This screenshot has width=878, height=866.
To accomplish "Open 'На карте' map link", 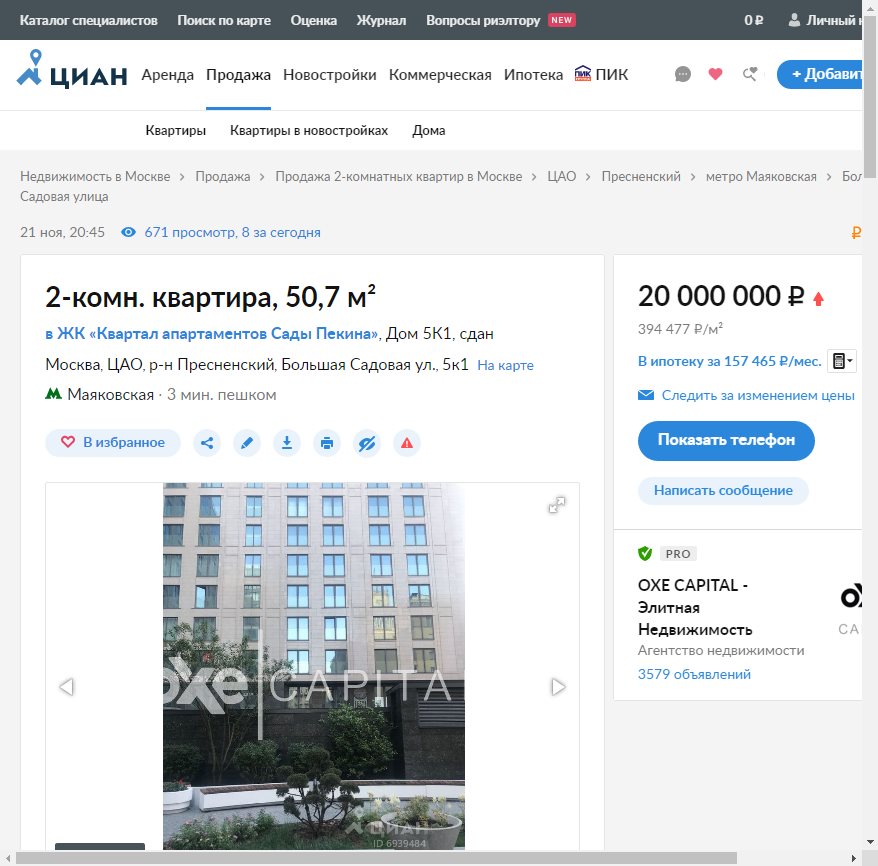I will (x=505, y=366).
